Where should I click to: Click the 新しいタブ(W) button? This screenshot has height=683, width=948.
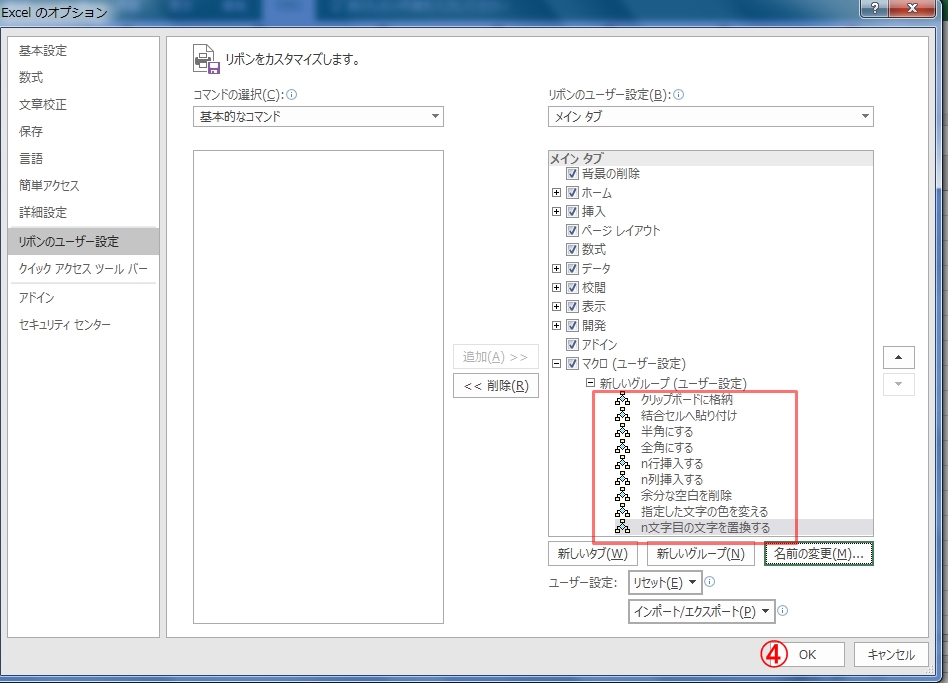(592, 554)
